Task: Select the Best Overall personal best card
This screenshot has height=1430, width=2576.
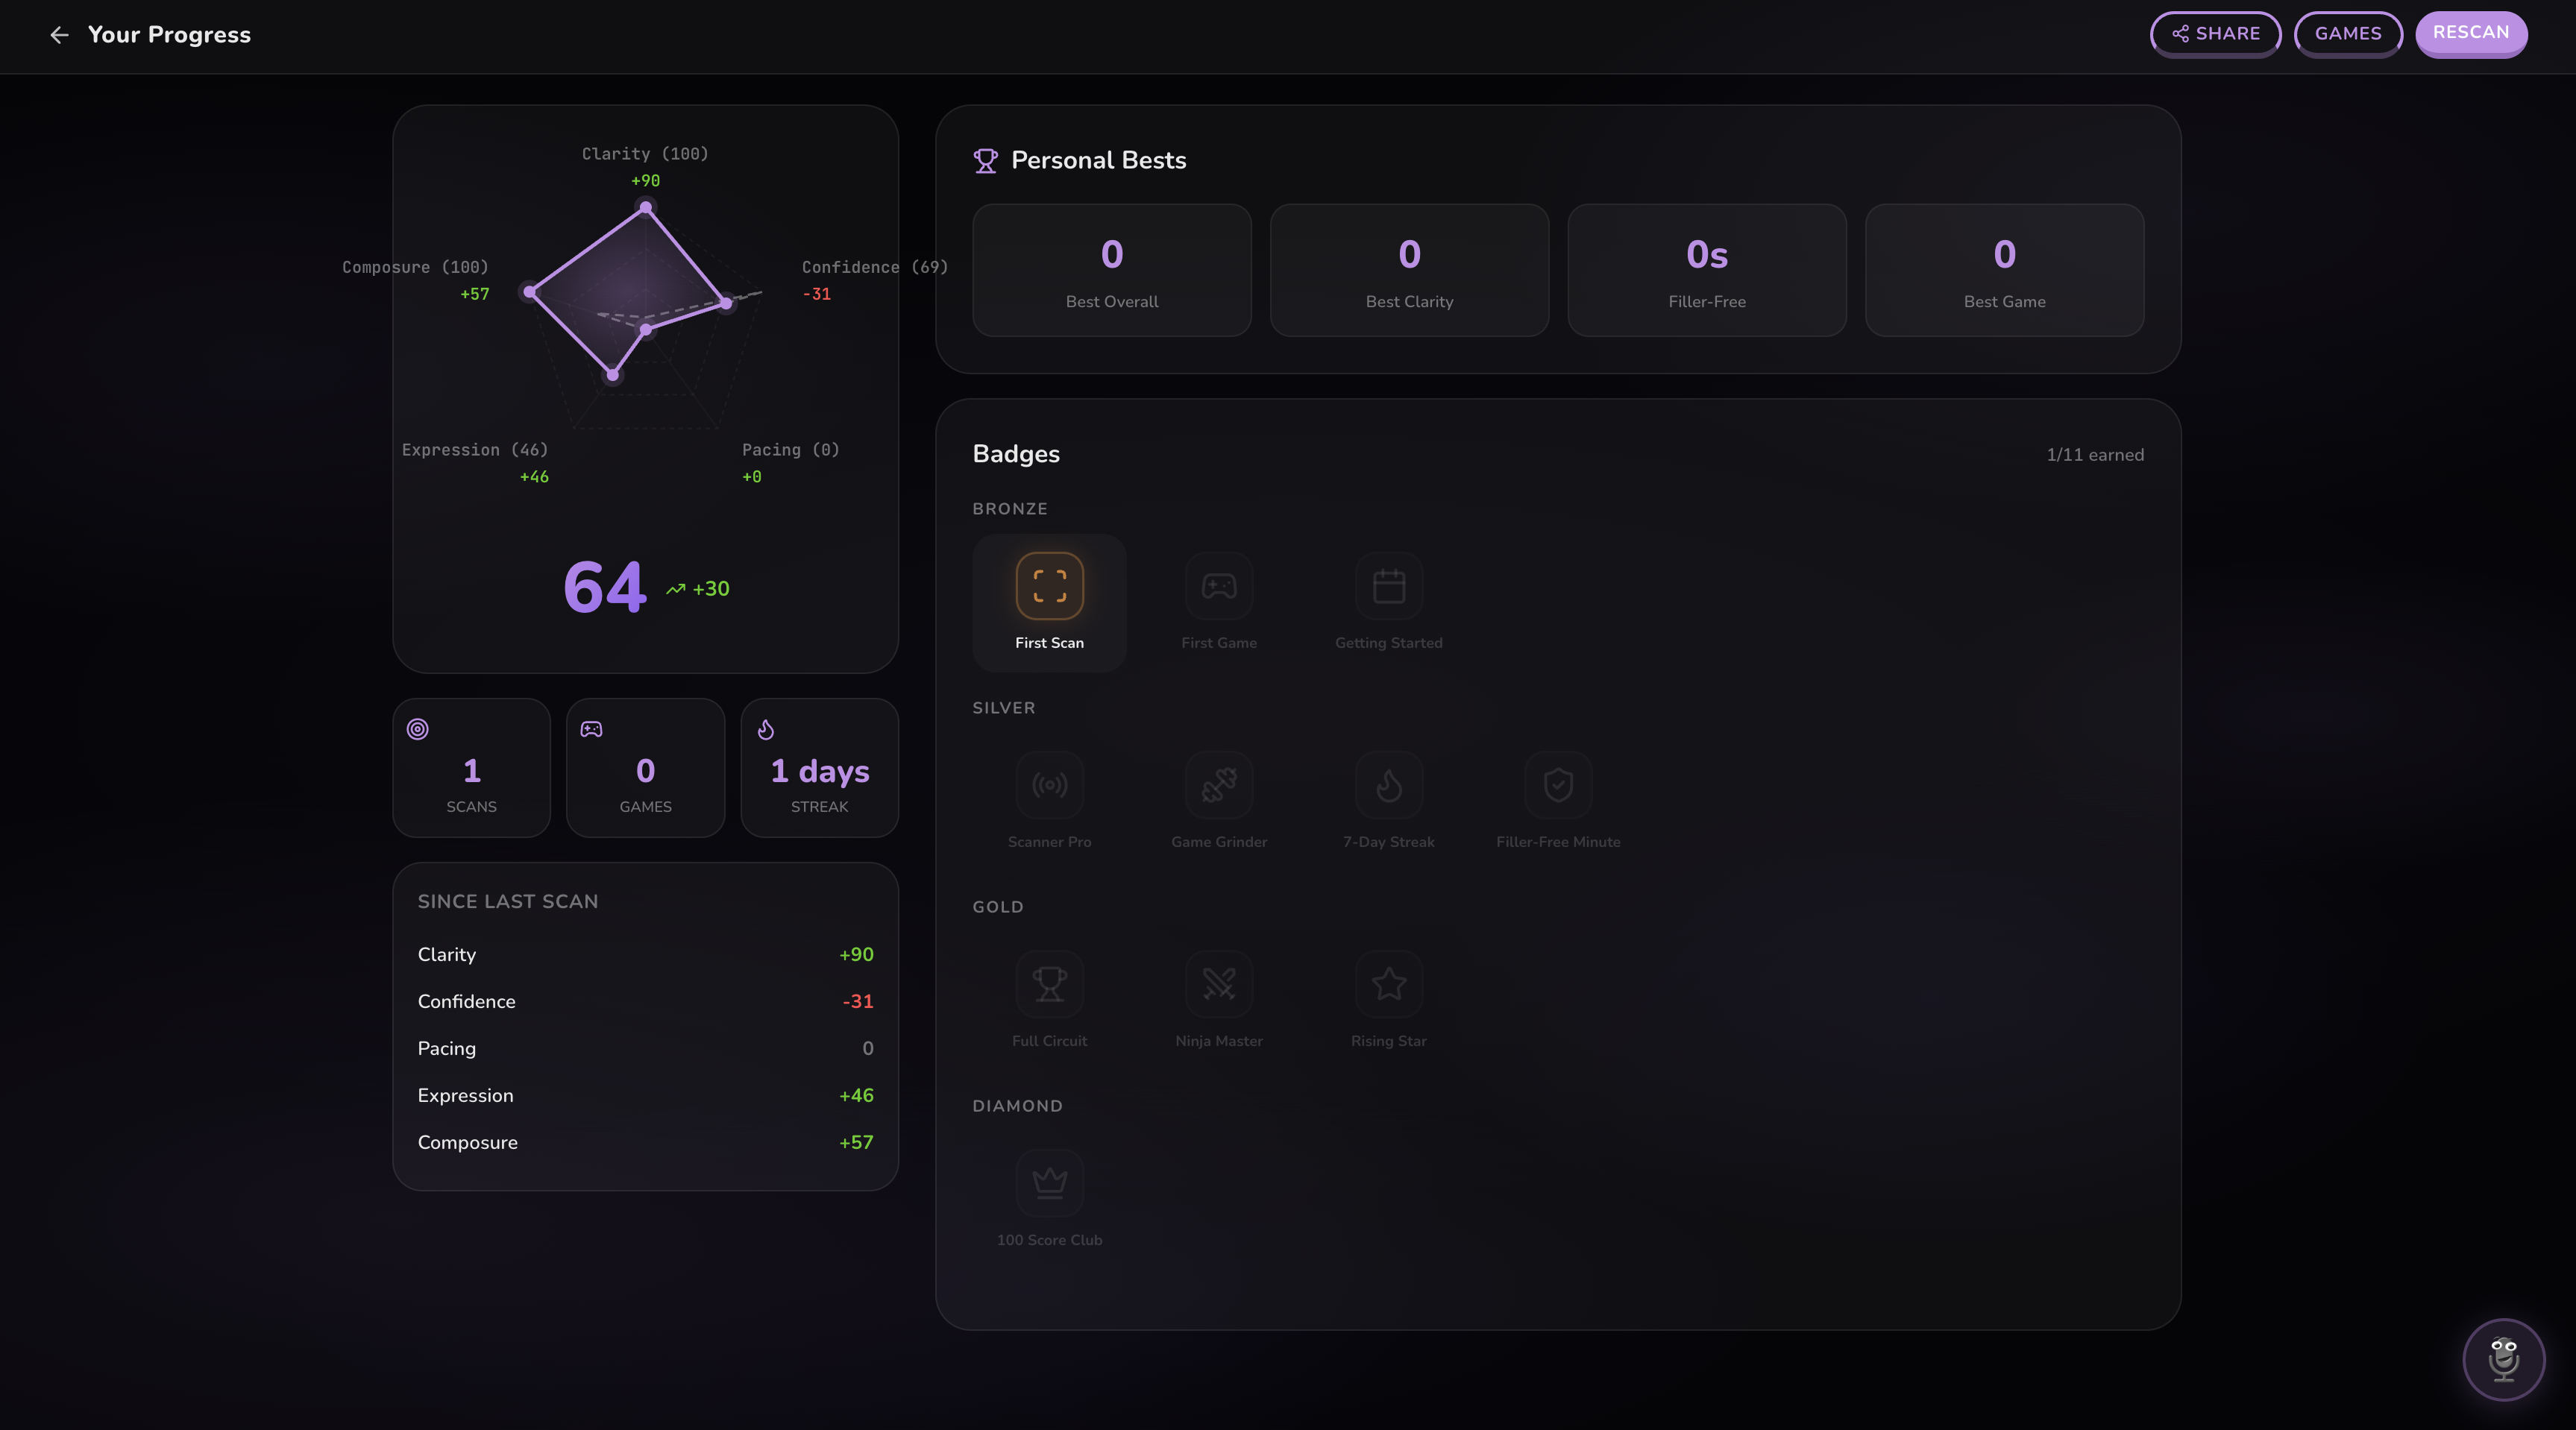Action: 1111,270
